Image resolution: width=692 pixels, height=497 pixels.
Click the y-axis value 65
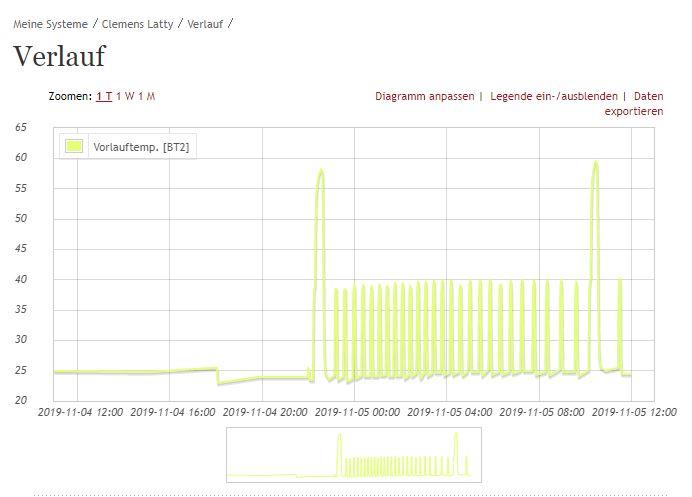21,128
